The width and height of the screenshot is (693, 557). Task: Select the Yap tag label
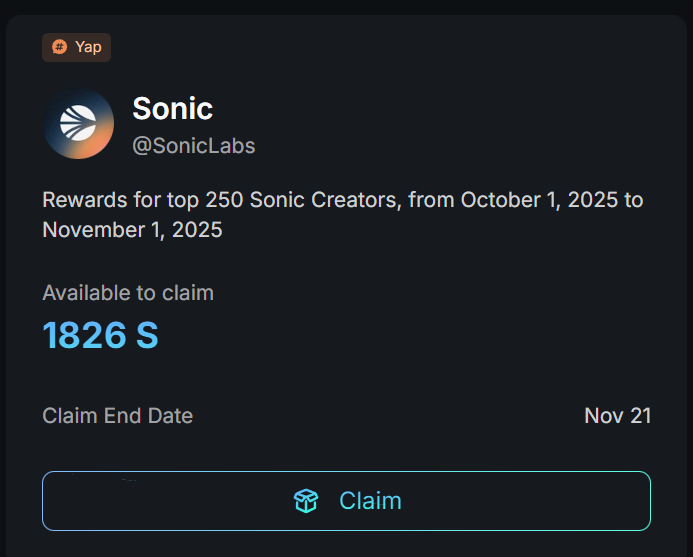(88, 47)
